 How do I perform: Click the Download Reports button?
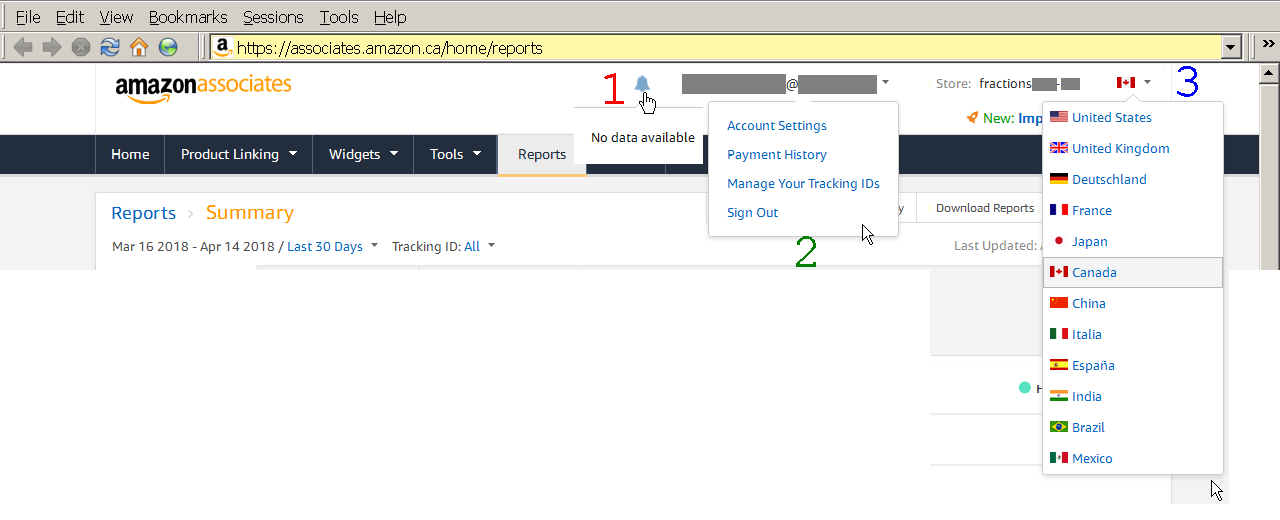[x=985, y=208]
